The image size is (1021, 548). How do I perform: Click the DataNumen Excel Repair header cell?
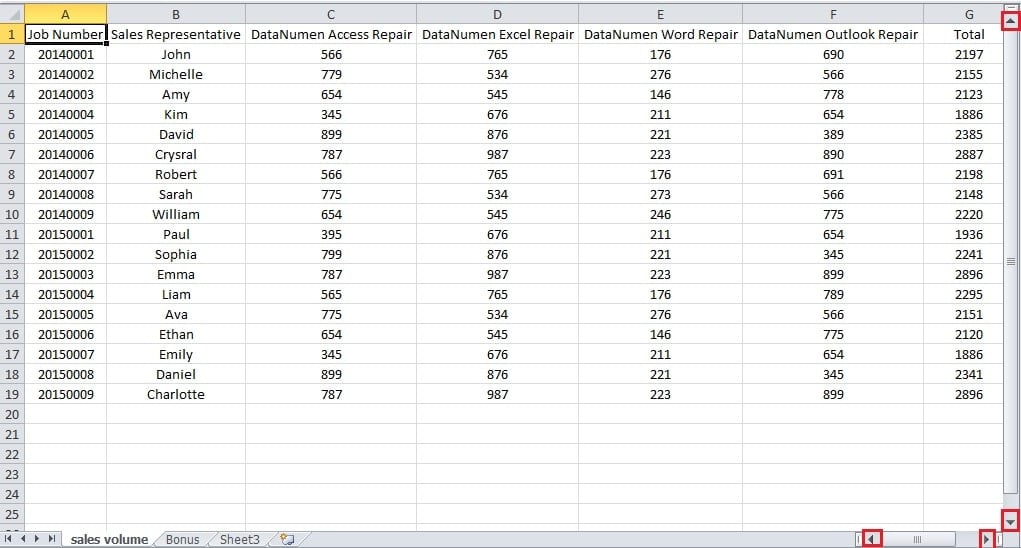pyautogui.click(x=497, y=34)
